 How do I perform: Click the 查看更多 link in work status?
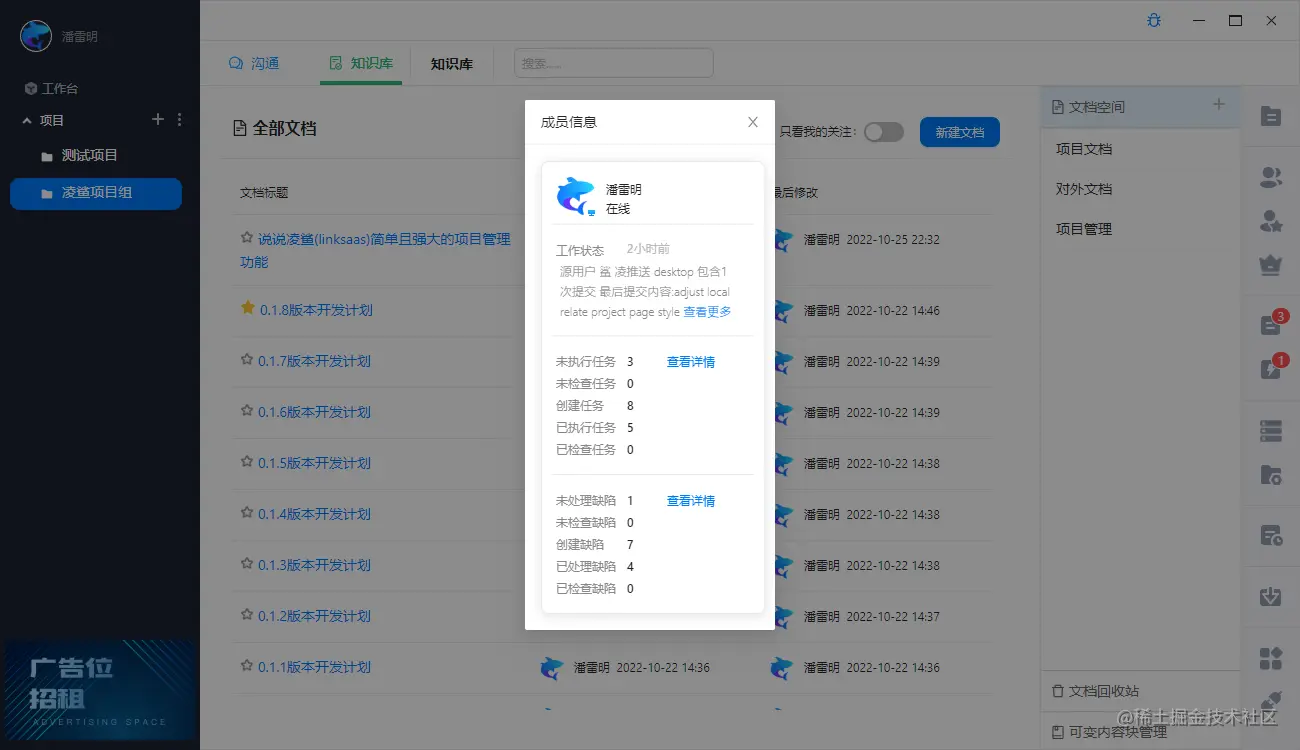click(707, 312)
